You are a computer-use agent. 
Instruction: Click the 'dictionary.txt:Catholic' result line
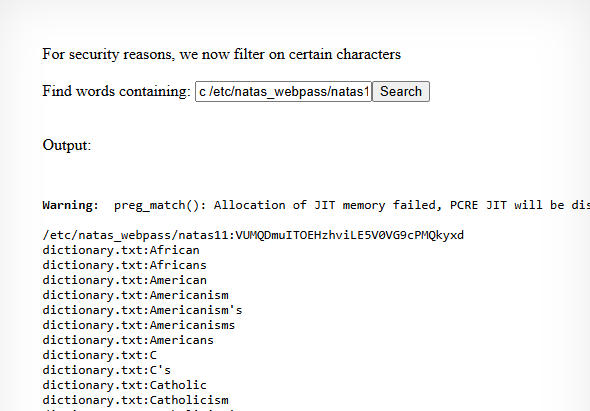point(125,385)
